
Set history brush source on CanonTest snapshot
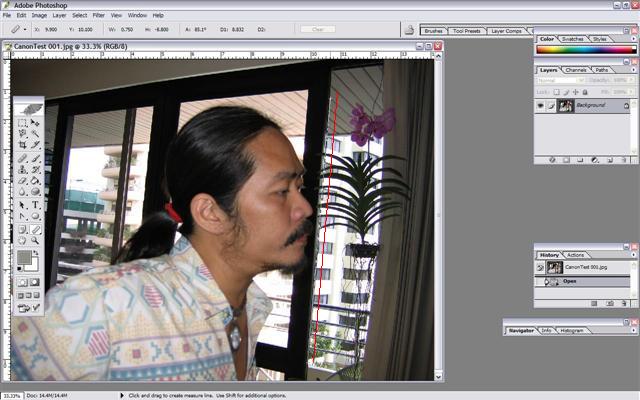click(x=541, y=268)
